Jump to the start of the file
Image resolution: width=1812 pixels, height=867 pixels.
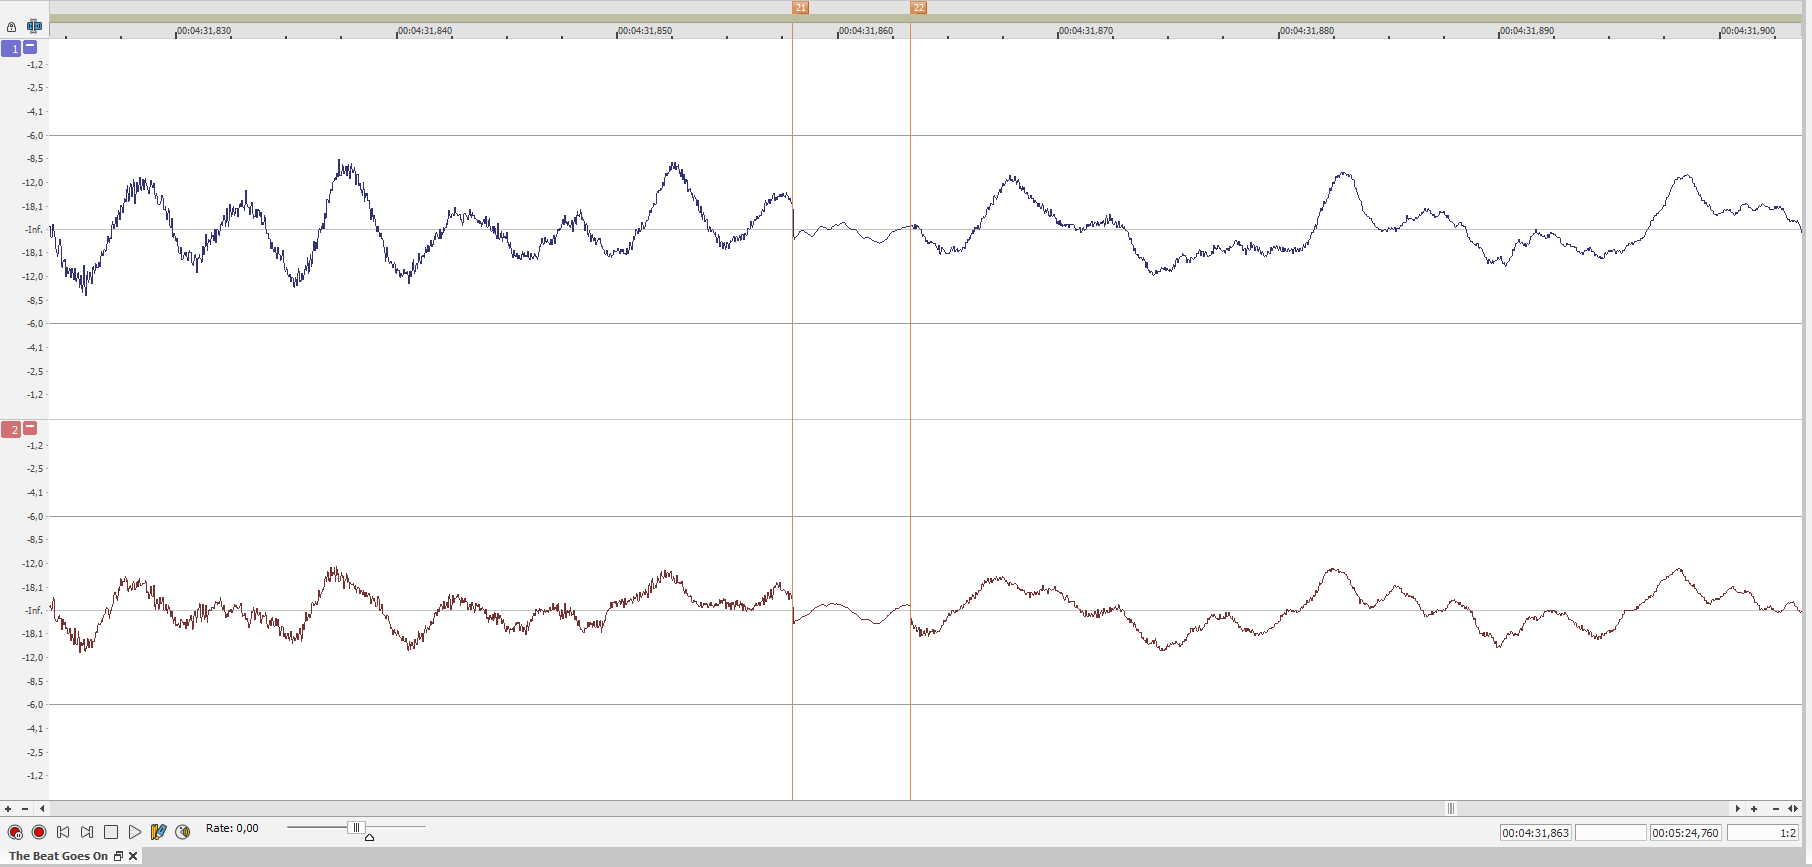click(x=63, y=832)
